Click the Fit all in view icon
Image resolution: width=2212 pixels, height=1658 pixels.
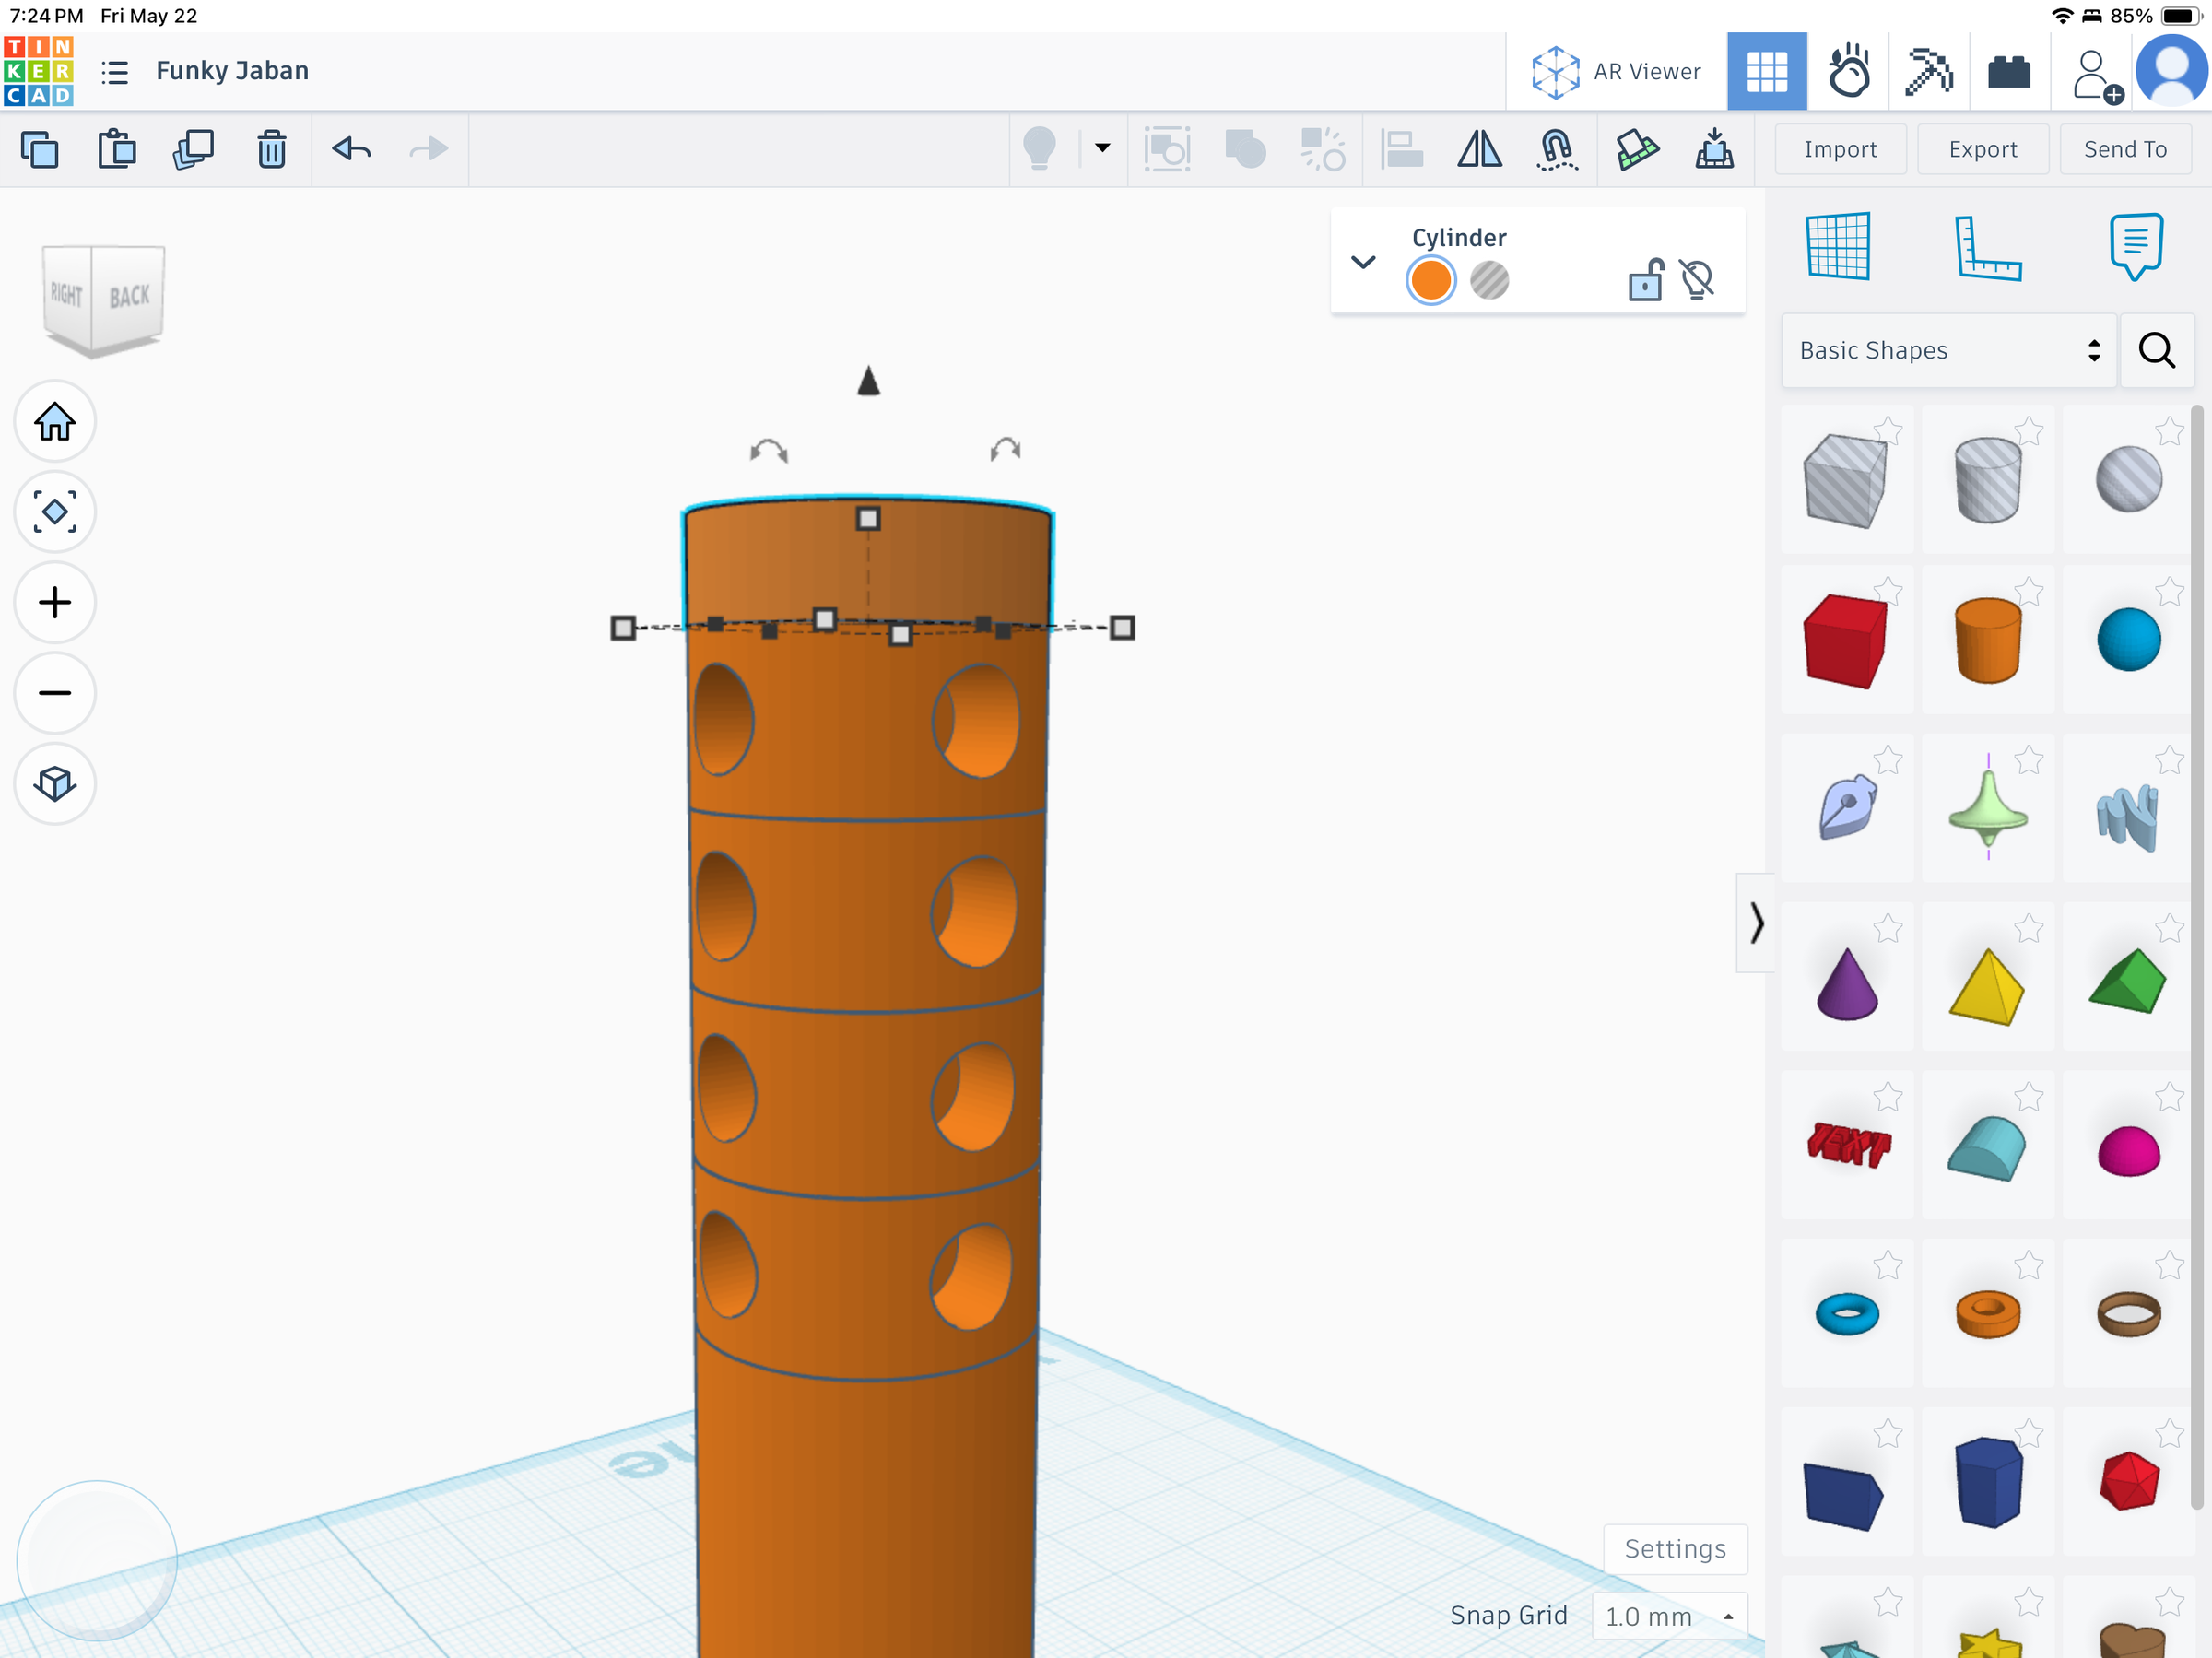(55, 512)
